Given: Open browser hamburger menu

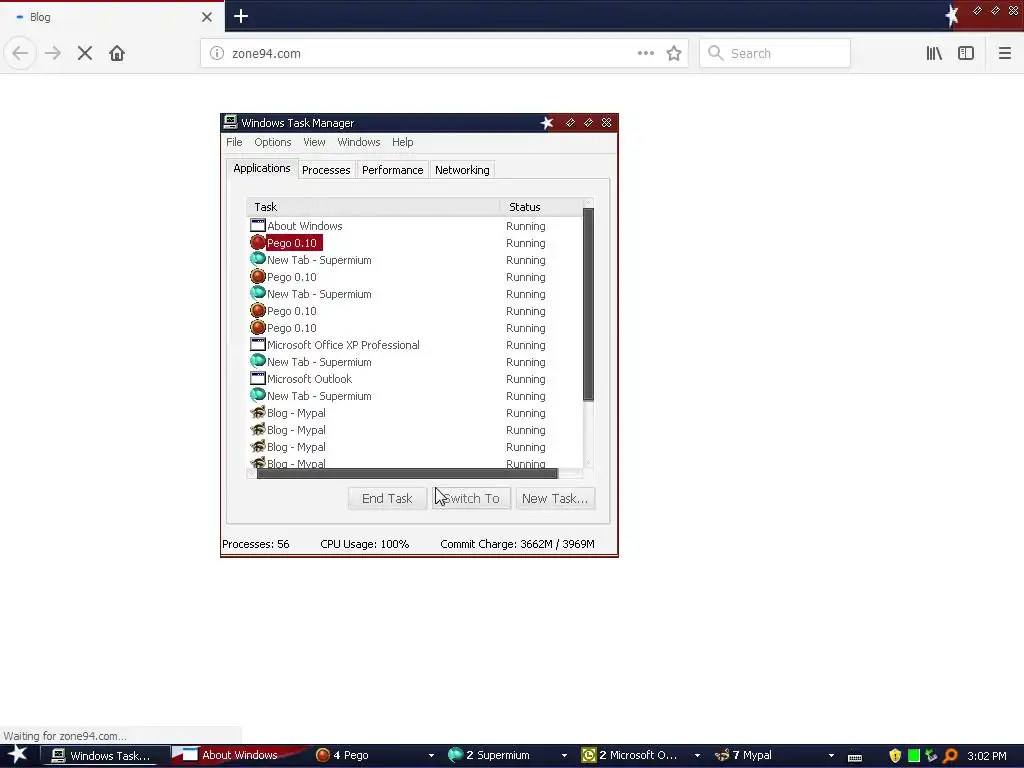Looking at the screenshot, I should pyautogui.click(x=1005, y=54).
